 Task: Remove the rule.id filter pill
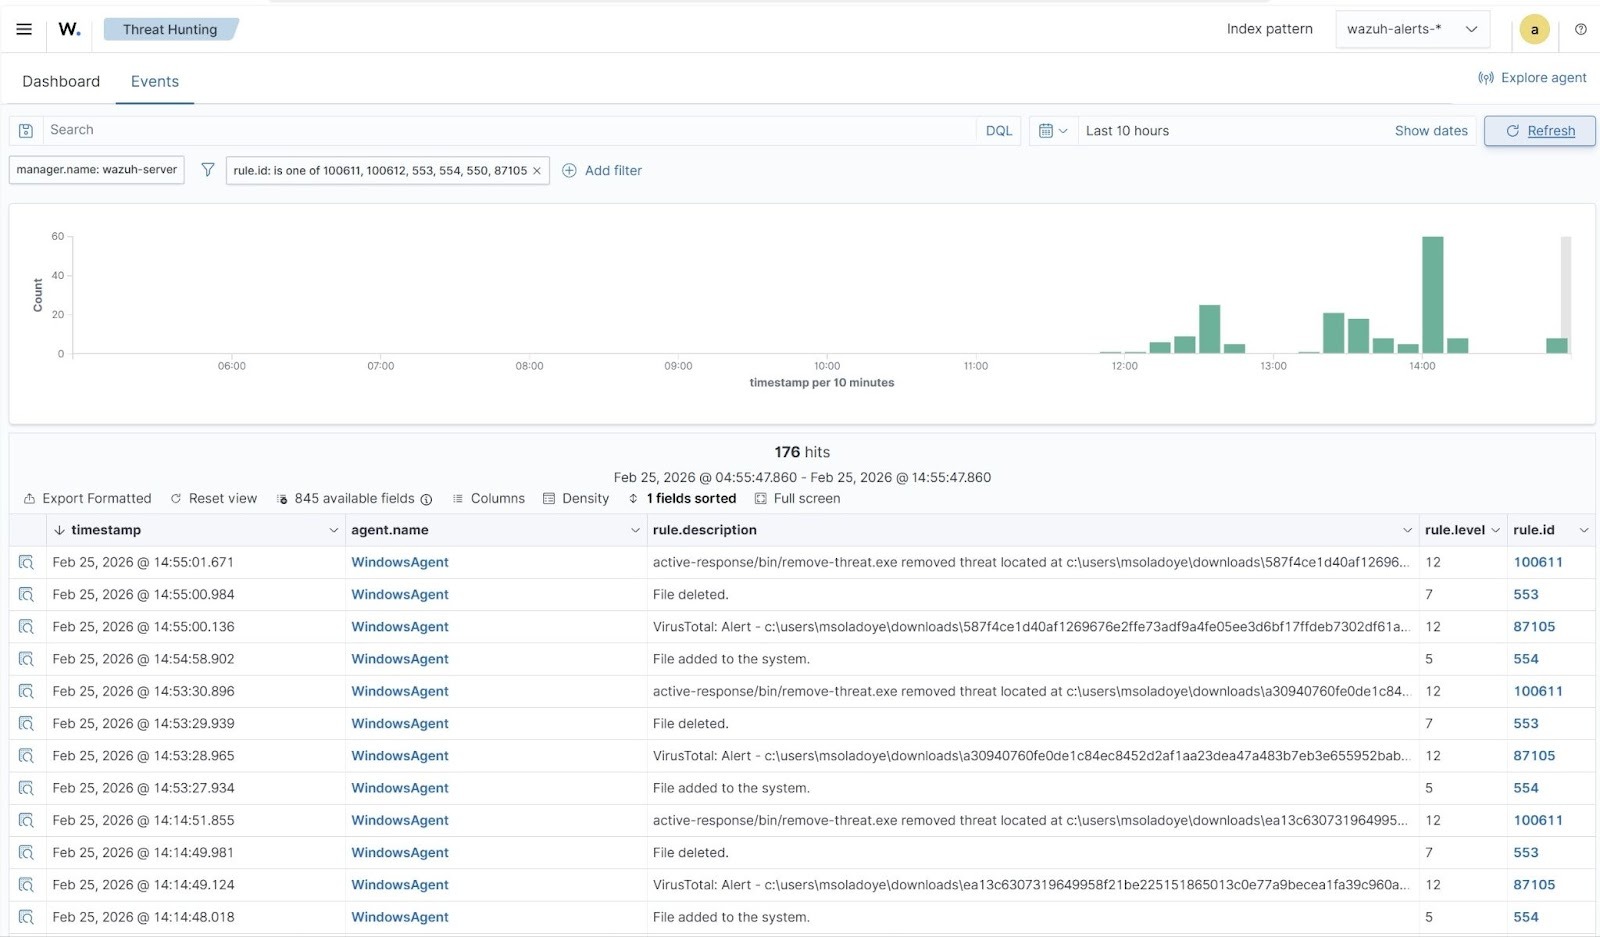coord(537,170)
